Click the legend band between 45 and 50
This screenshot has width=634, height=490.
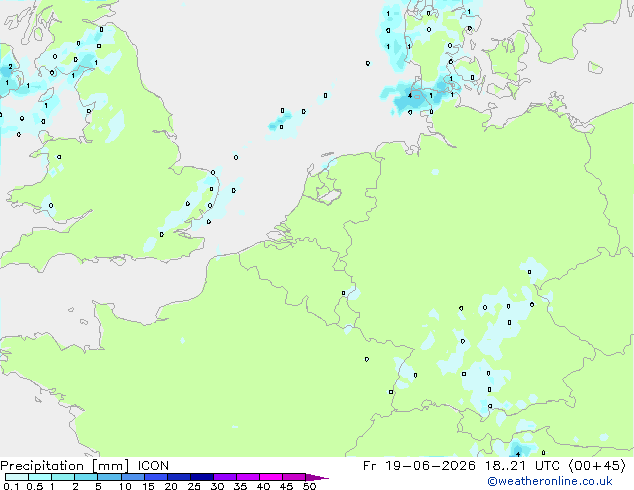(294, 477)
